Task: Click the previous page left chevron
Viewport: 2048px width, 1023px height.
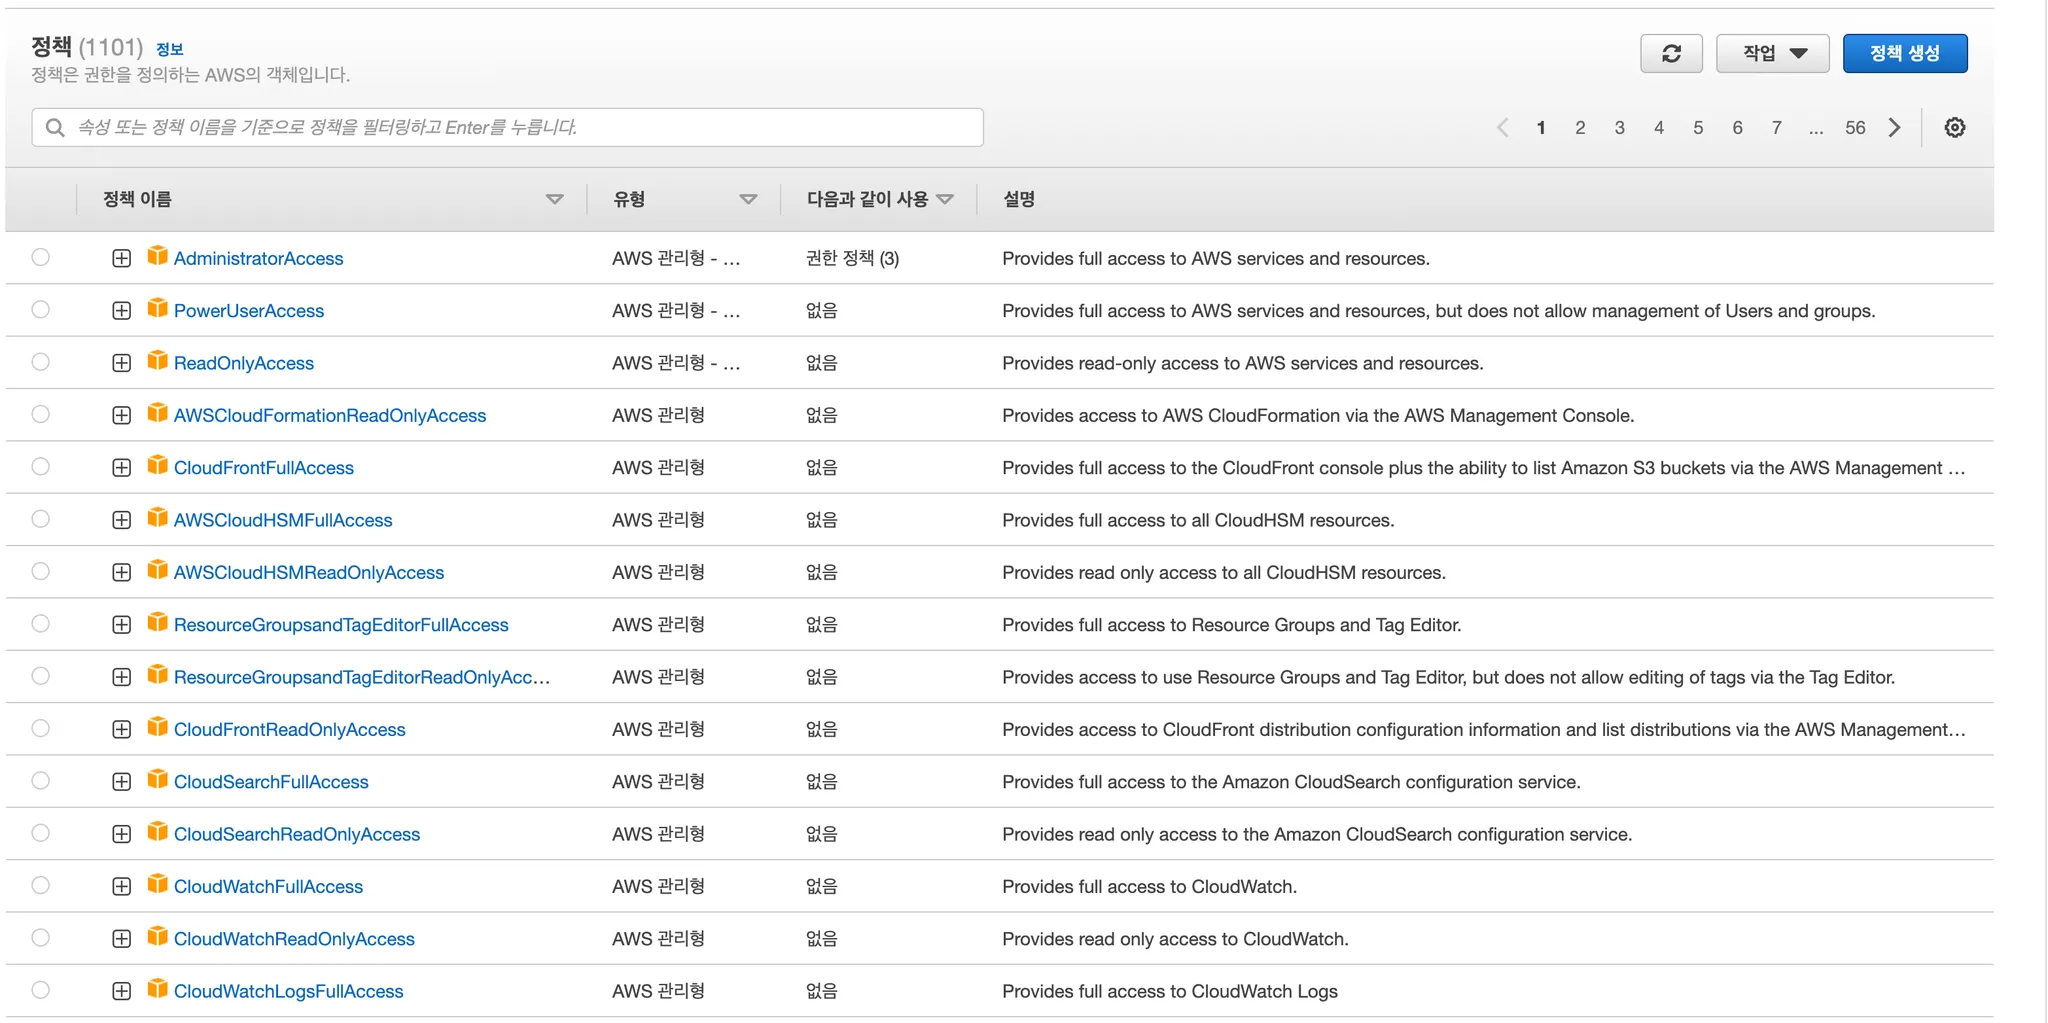Action: click(1502, 128)
